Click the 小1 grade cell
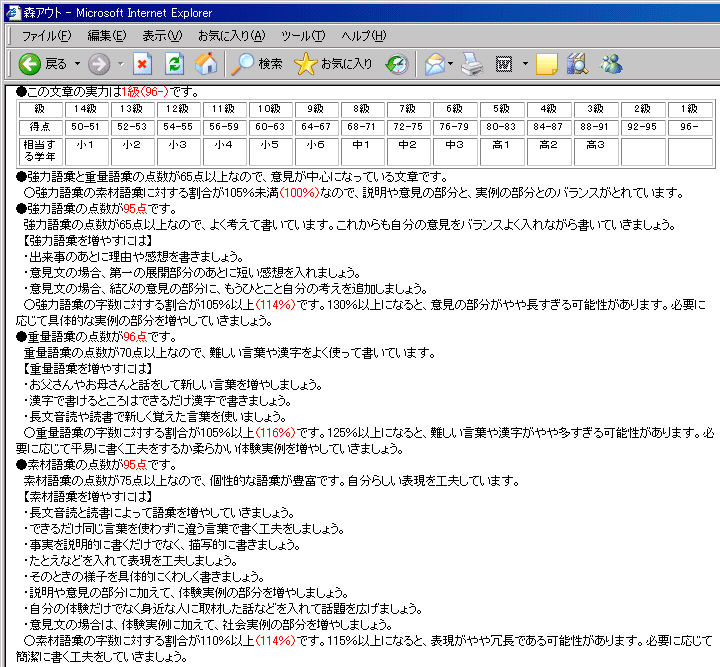720x667 pixels. (x=87, y=151)
